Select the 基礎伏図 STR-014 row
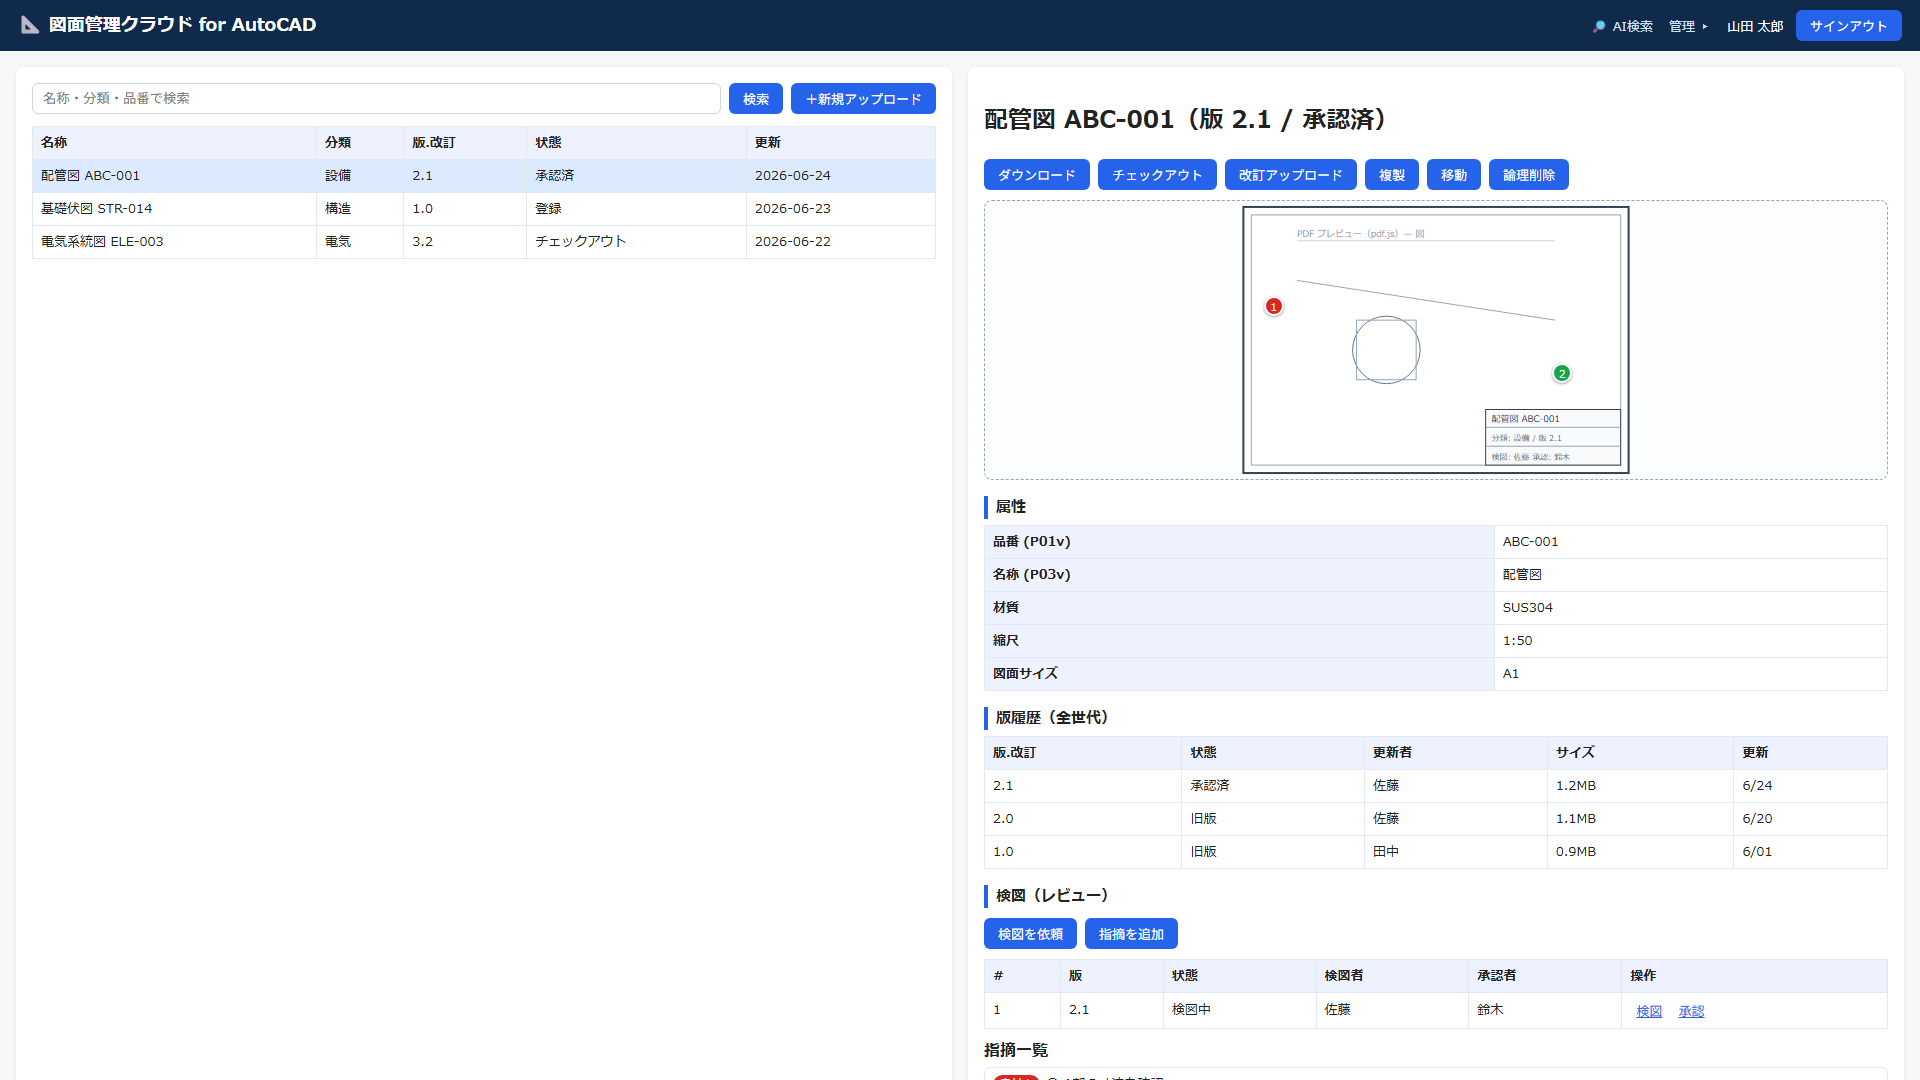Viewport: 1920px width, 1080px height. click(484, 209)
